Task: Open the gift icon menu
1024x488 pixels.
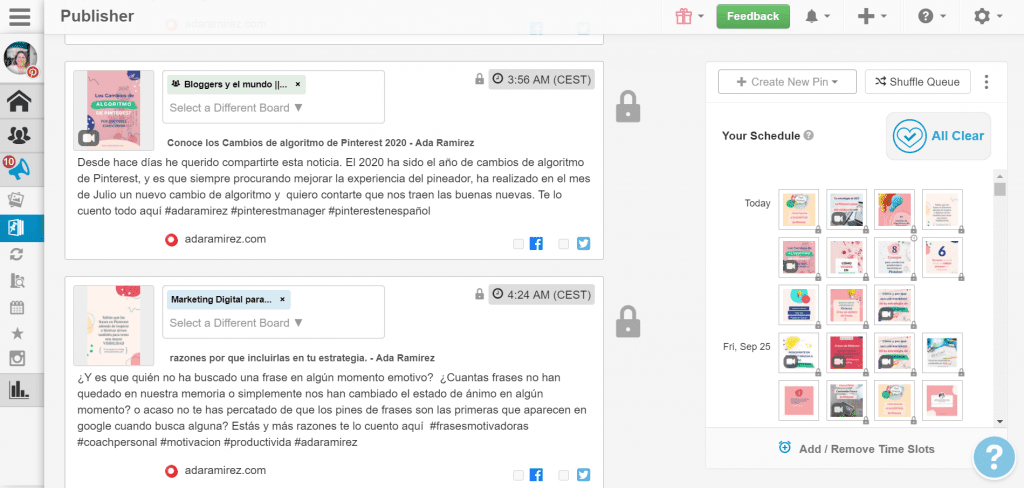Action: click(689, 16)
